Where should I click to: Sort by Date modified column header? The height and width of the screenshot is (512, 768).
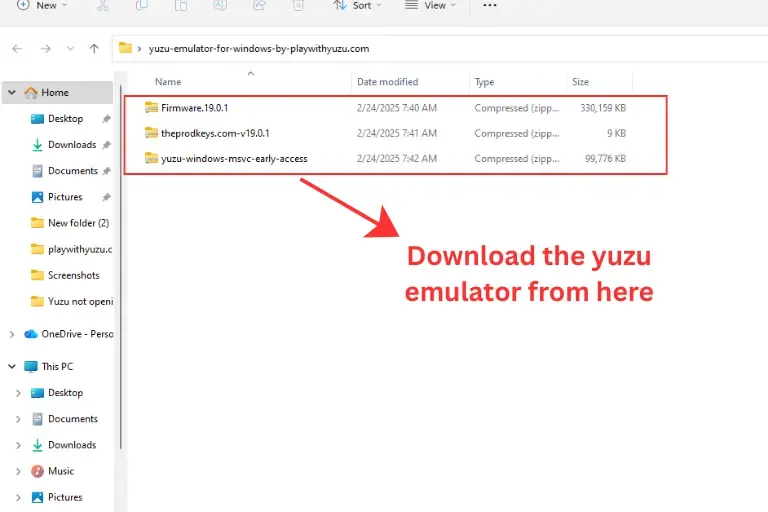click(387, 82)
